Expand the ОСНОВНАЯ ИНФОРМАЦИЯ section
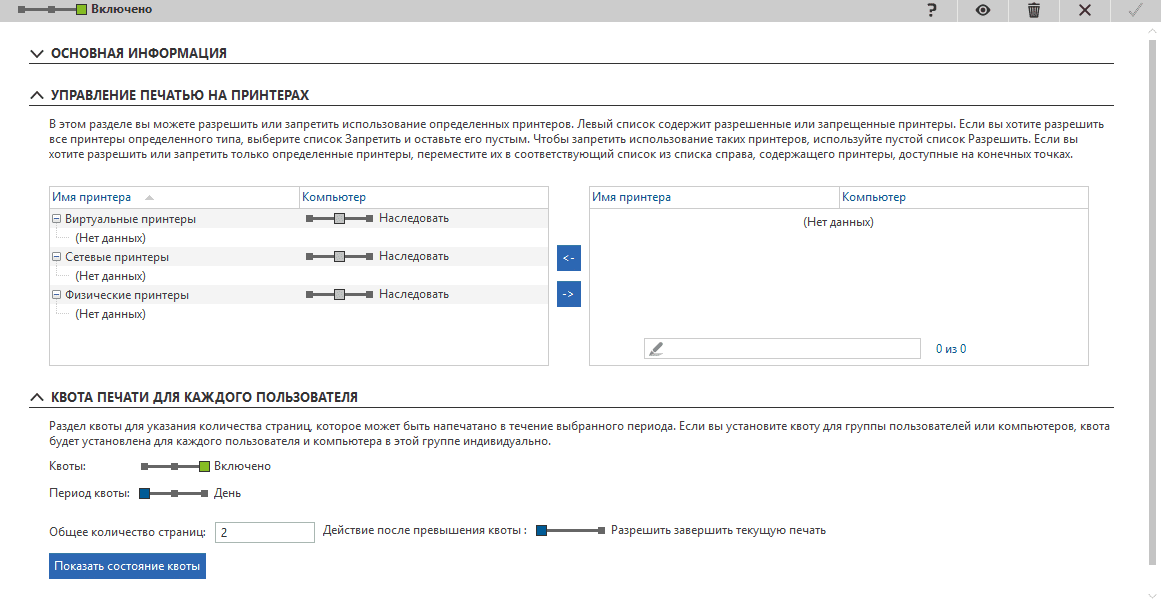 tap(36, 53)
